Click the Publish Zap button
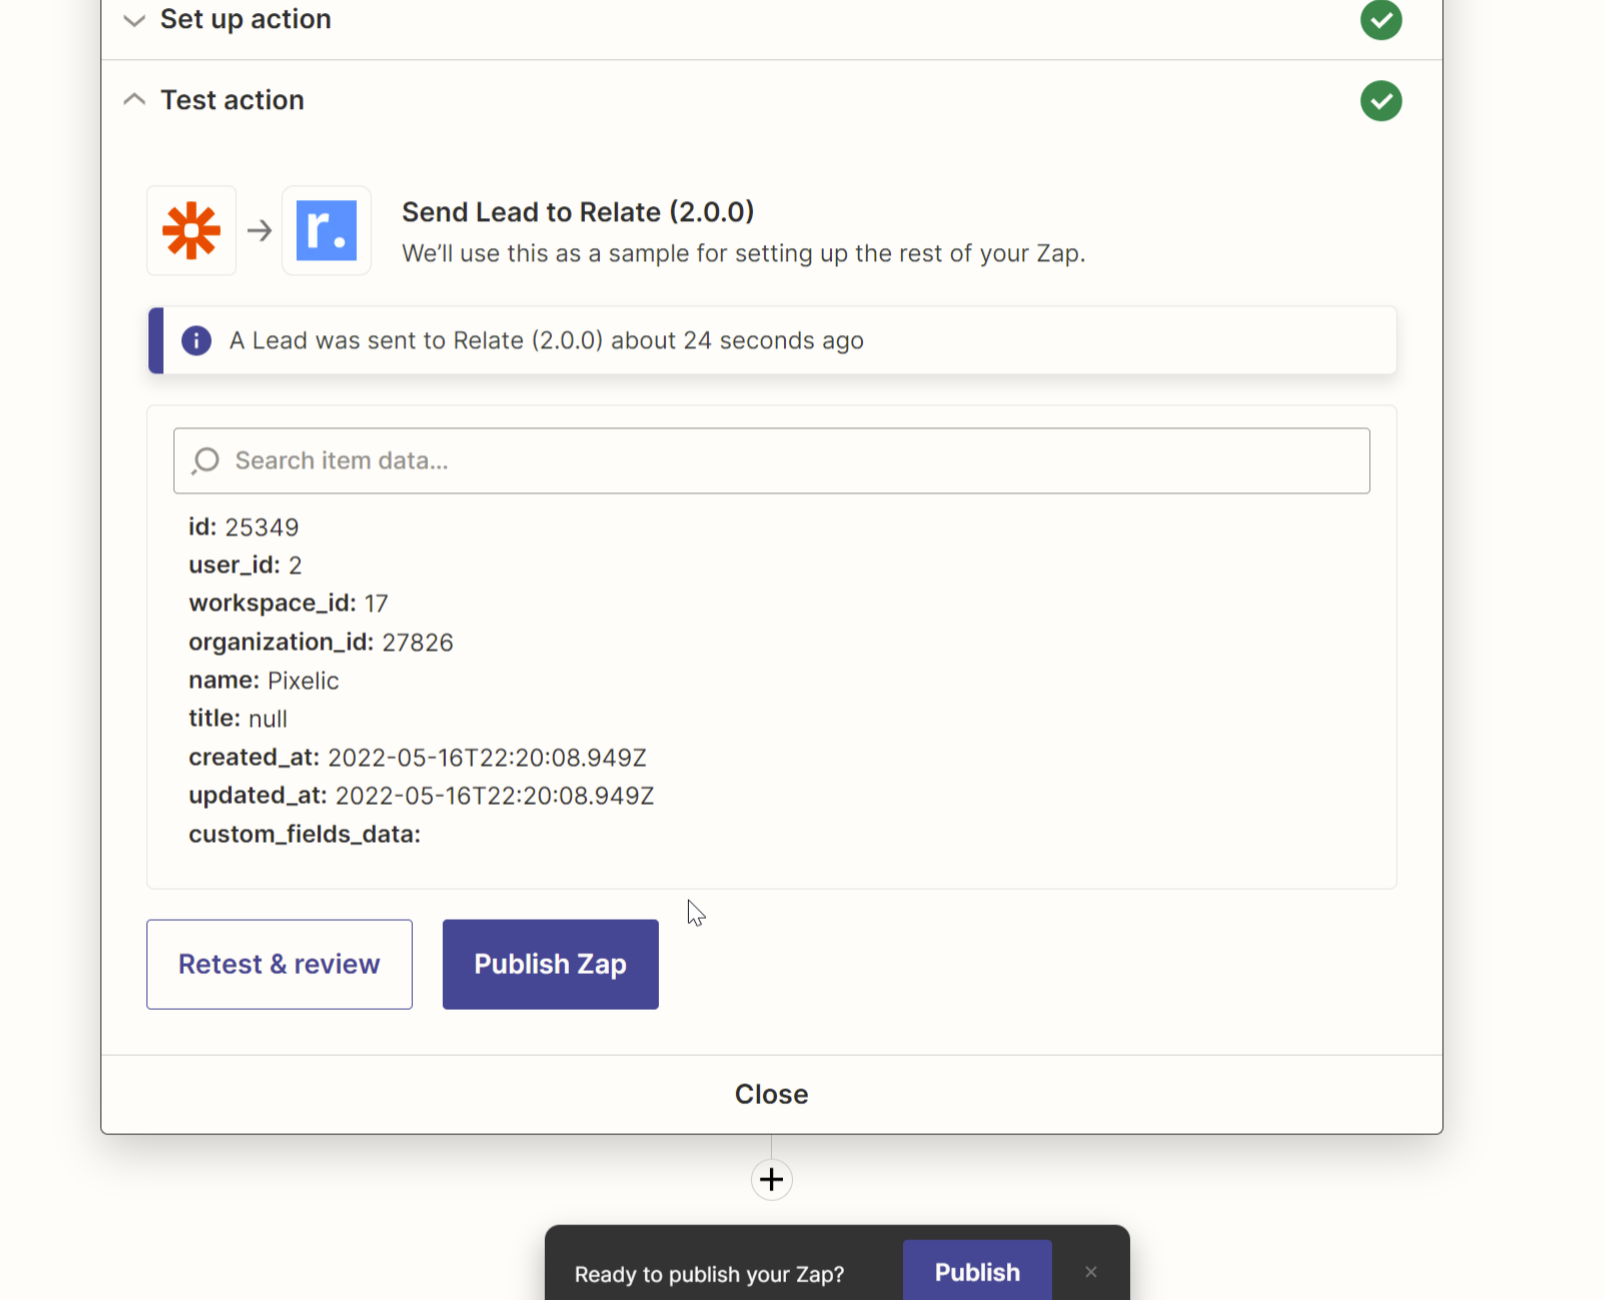Image resolution: width=1605 pixels, height=1300 pixels. coord(550,964)
